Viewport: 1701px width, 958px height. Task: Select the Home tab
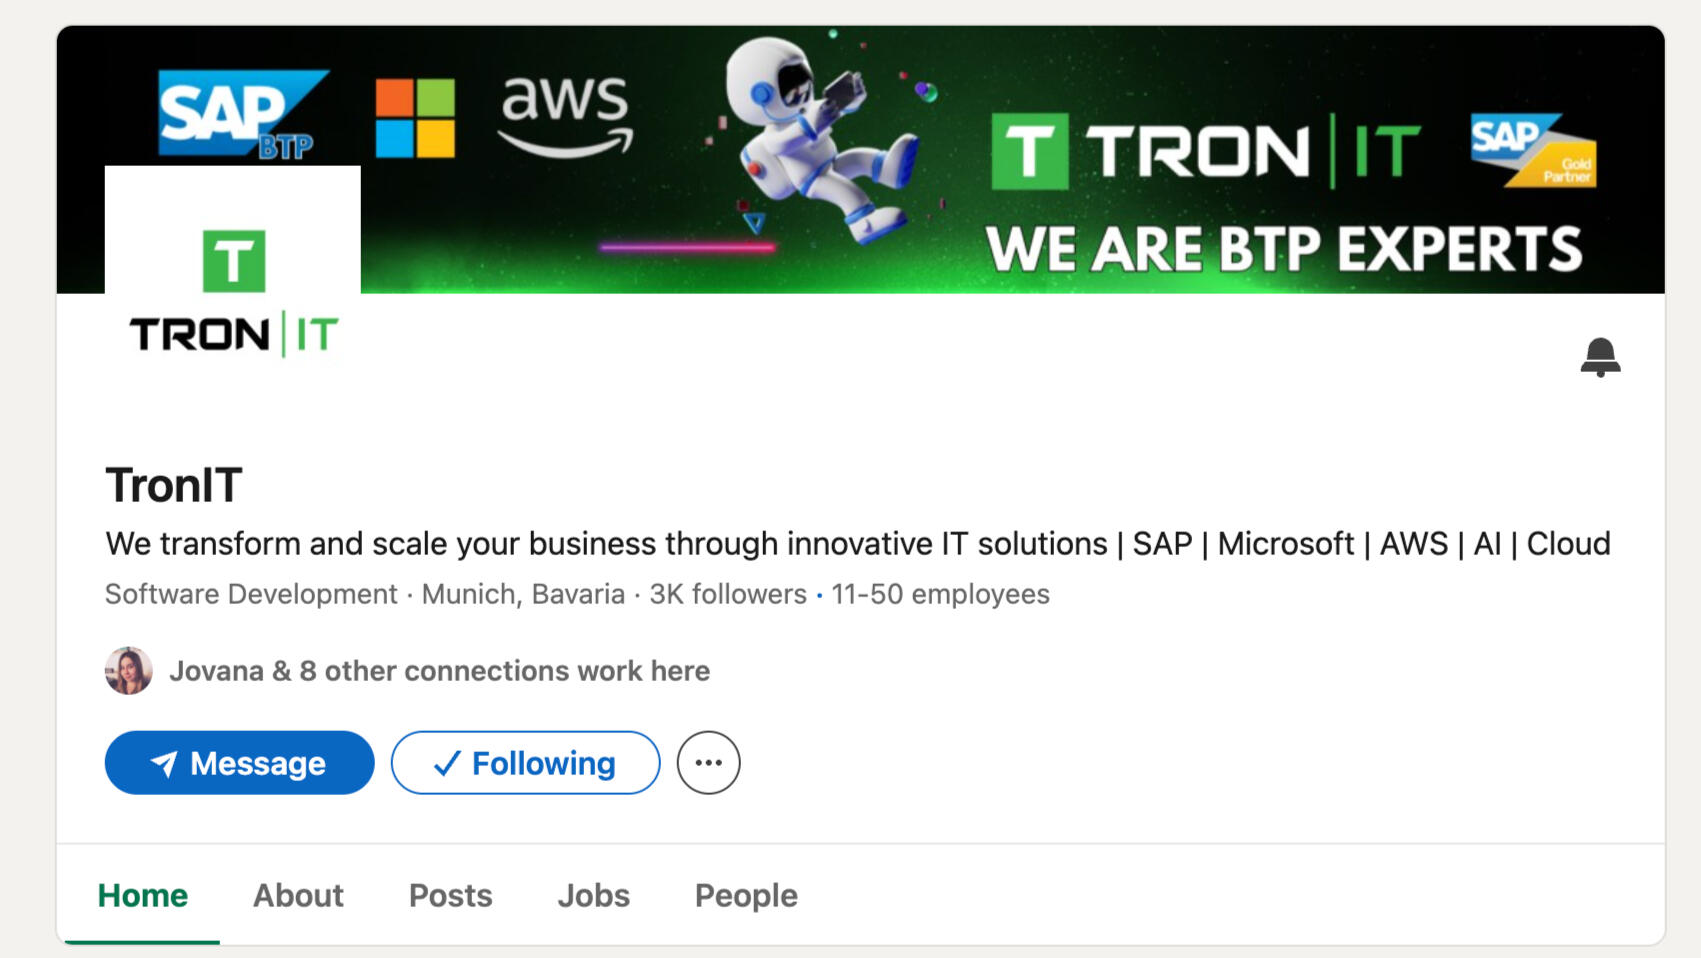click(142, 895)
